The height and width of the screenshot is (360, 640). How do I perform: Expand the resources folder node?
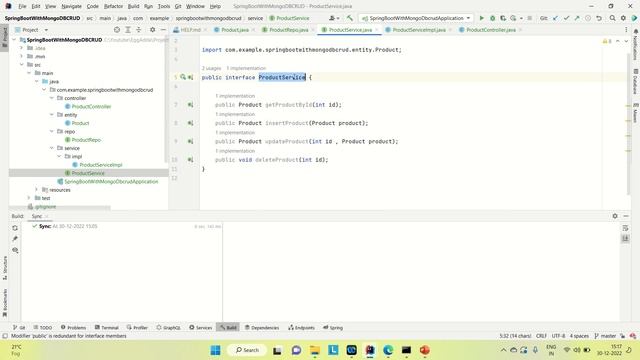36,189
